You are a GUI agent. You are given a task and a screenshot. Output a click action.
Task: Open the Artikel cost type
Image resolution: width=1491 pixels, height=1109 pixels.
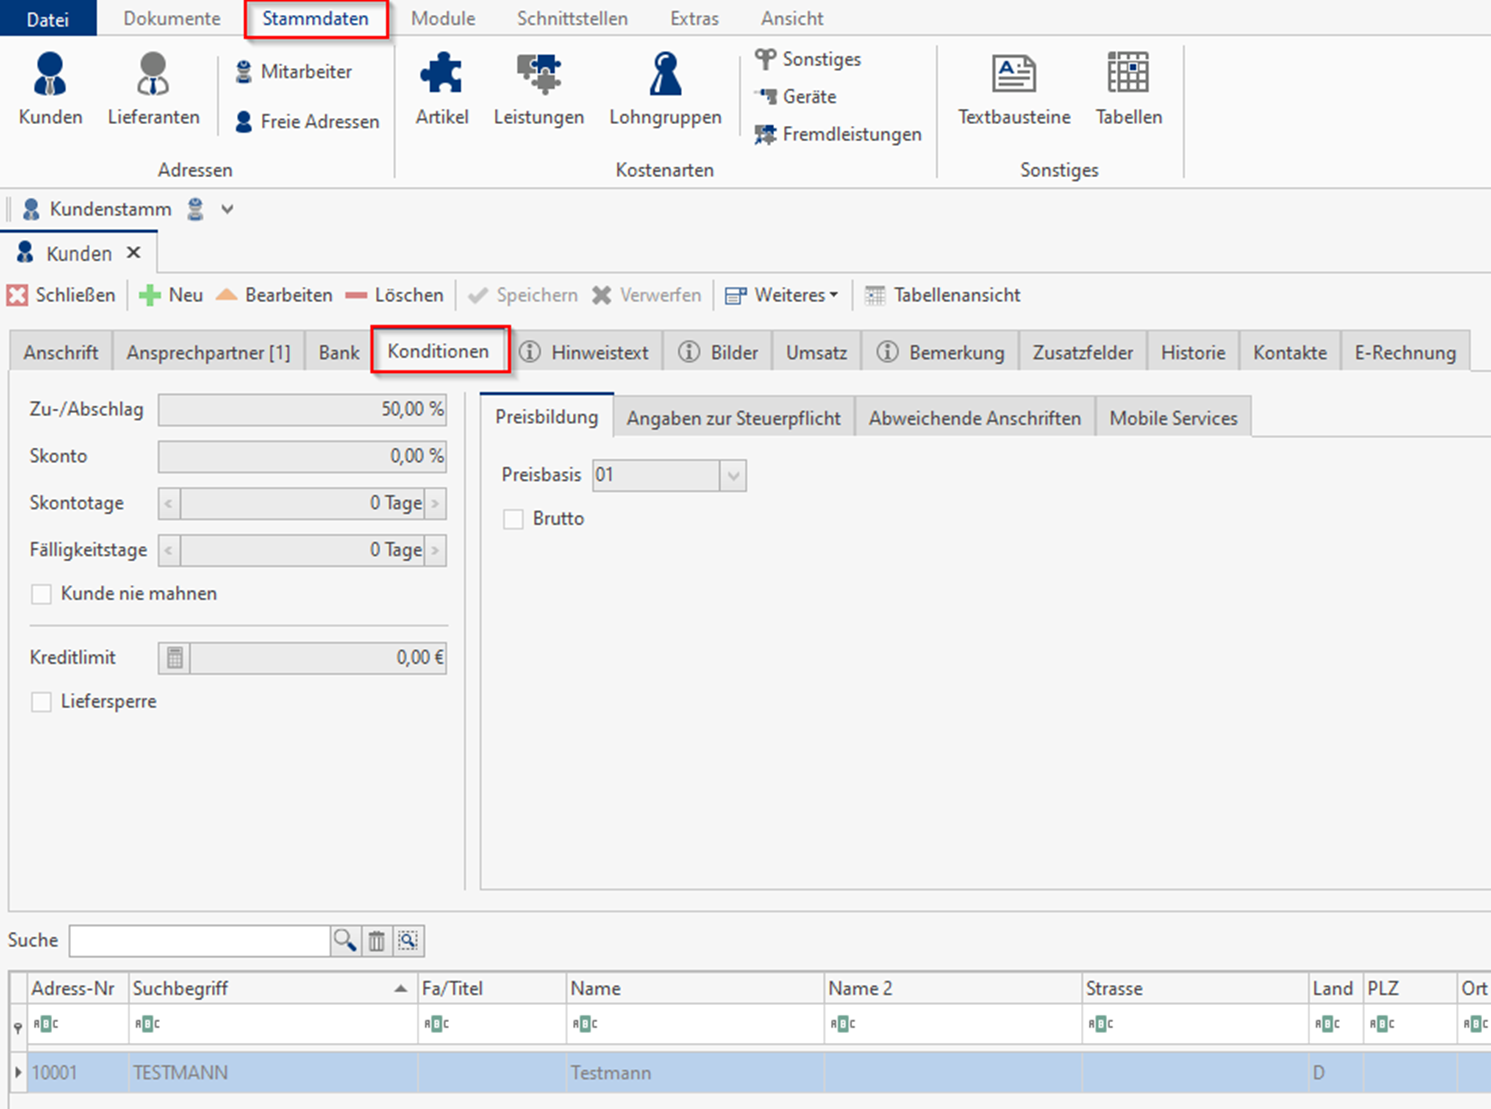(x=441, y=90)
